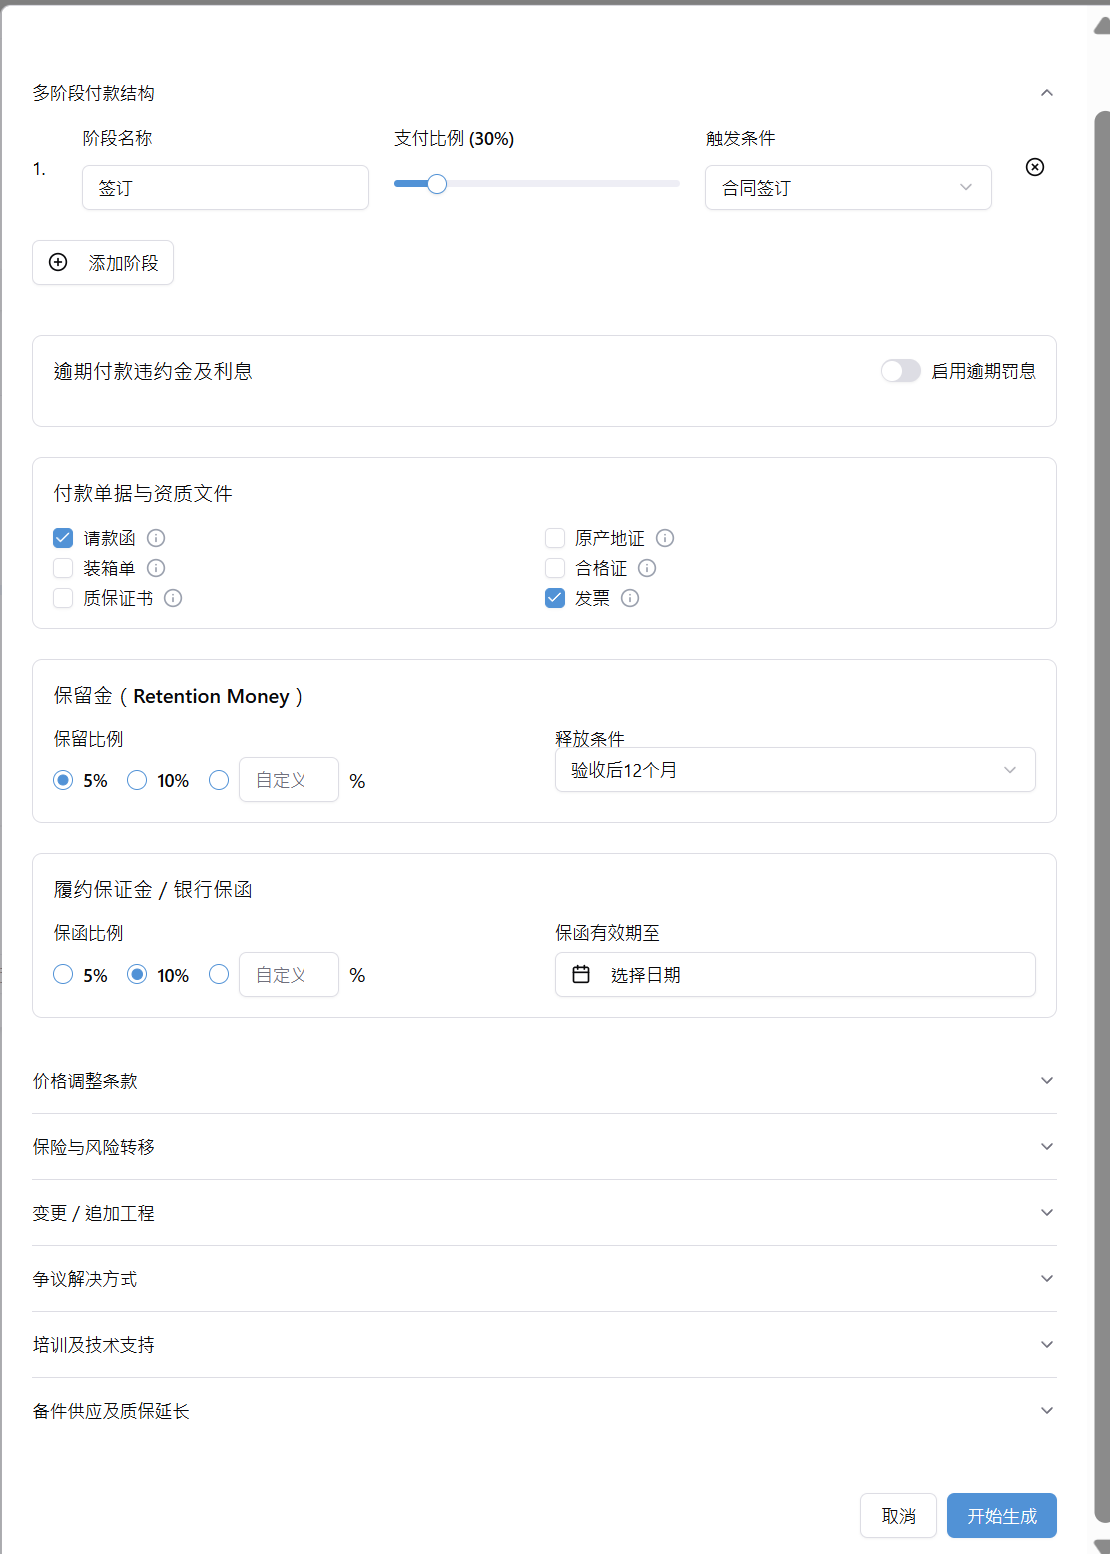This screenshot has height=1554, width=1110.
Task: View info icon next to 合格证
Action: click(647, 568)
